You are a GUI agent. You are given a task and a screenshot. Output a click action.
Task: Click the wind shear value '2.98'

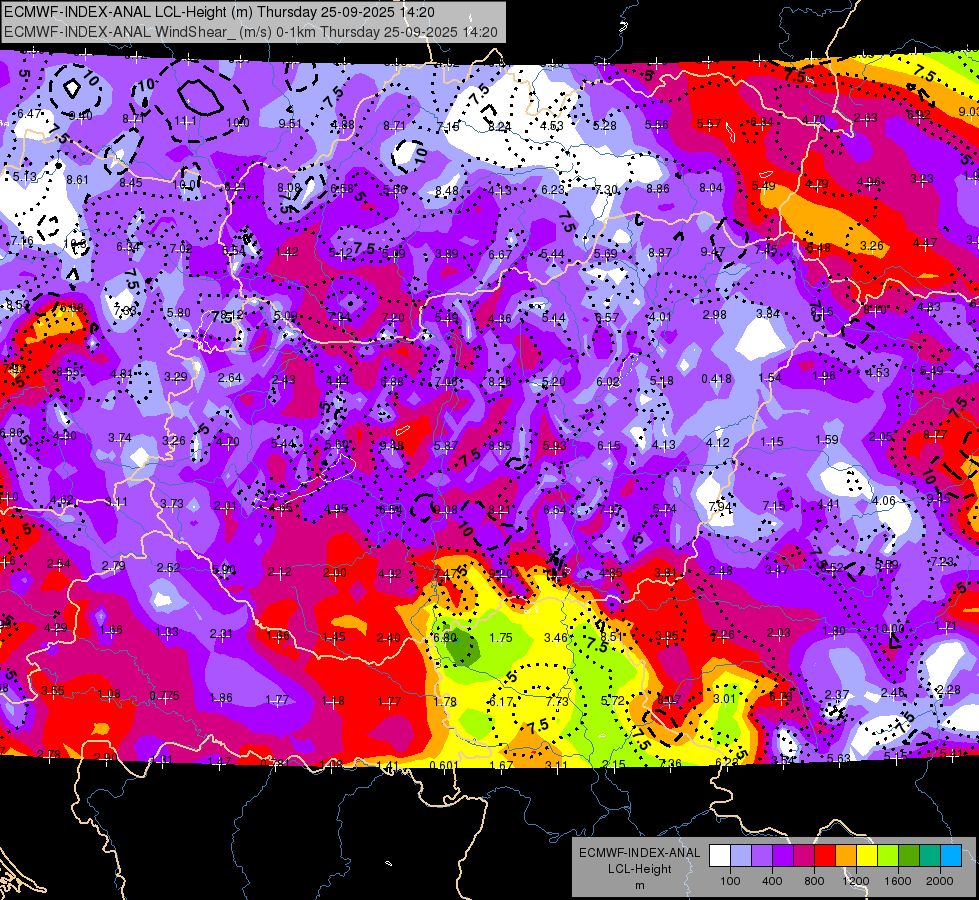click(x=715, y=314)
